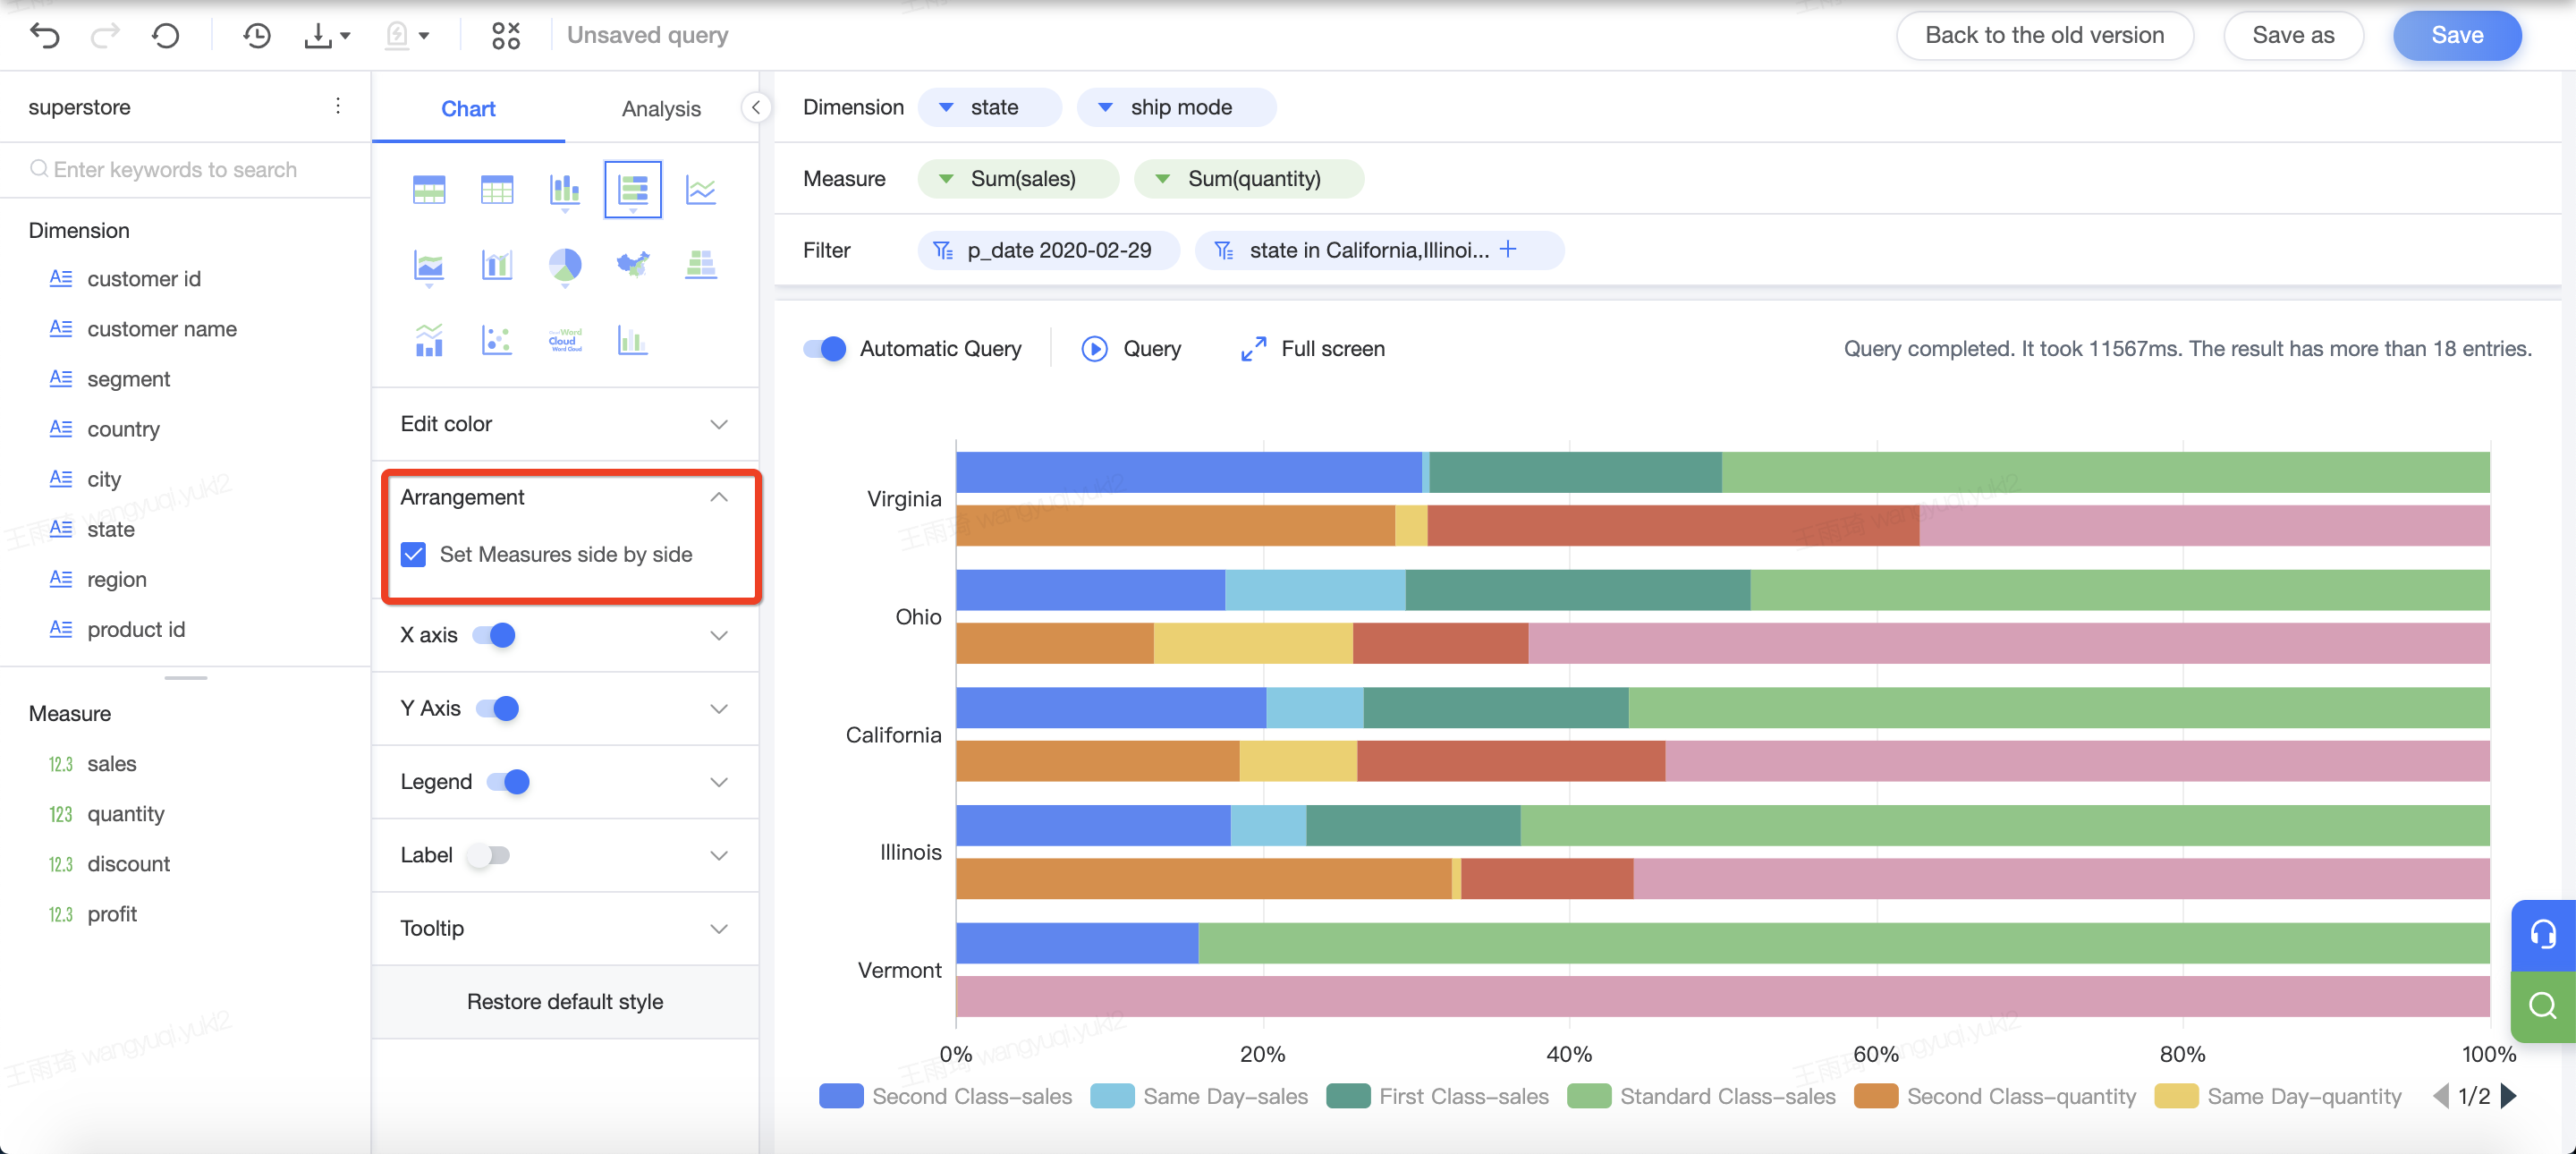Click the undo arrow icon
2576x1154 pixels.
45,36
